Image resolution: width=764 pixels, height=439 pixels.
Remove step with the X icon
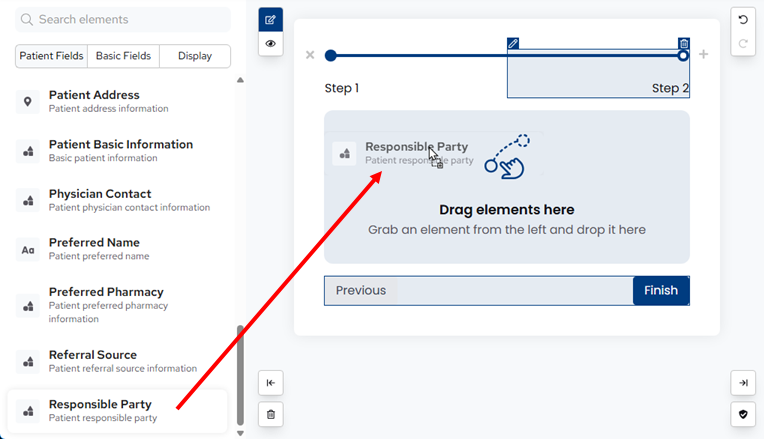coord(310,55)
